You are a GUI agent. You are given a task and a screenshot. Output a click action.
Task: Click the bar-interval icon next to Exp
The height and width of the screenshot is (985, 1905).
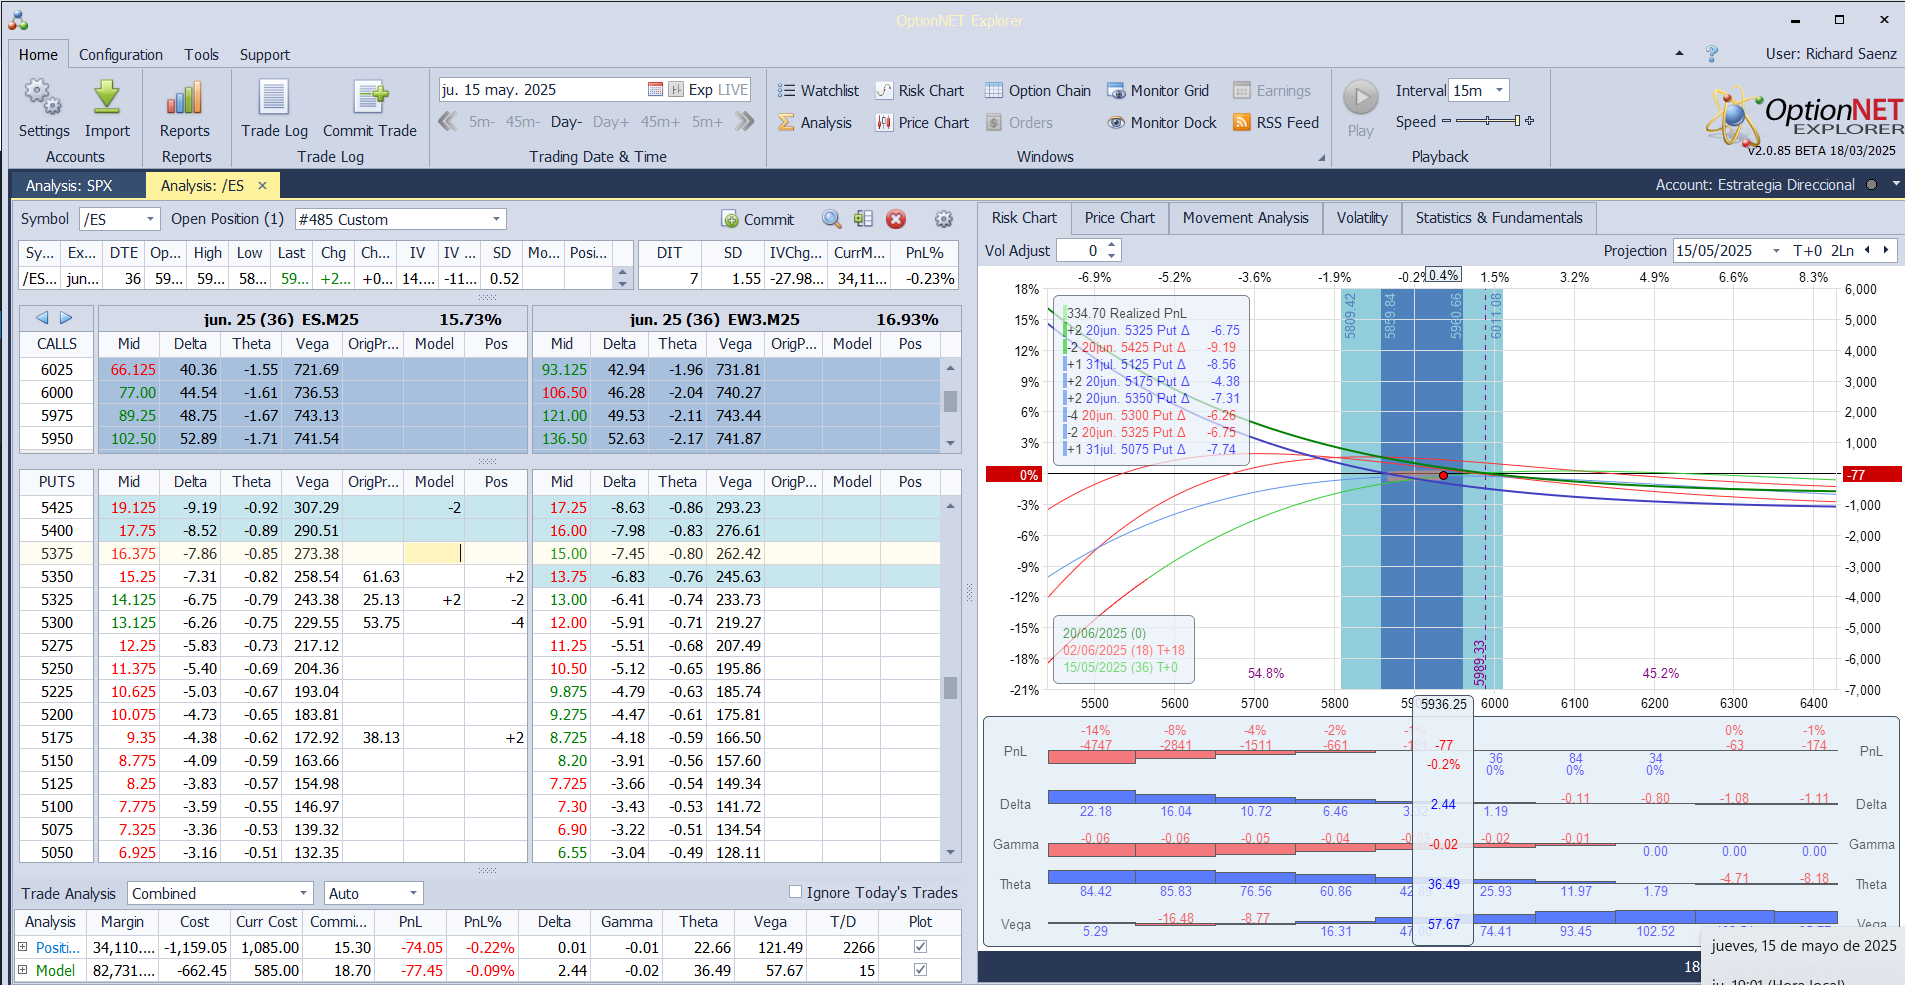coord(676,90)
